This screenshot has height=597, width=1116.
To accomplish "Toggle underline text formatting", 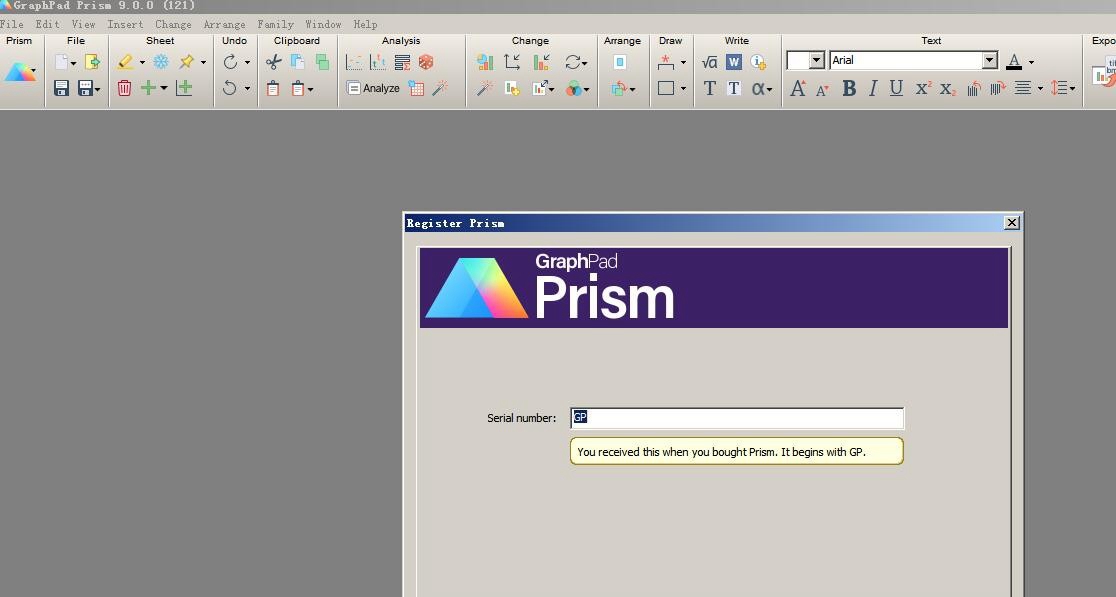I will (x=896, y=88).
